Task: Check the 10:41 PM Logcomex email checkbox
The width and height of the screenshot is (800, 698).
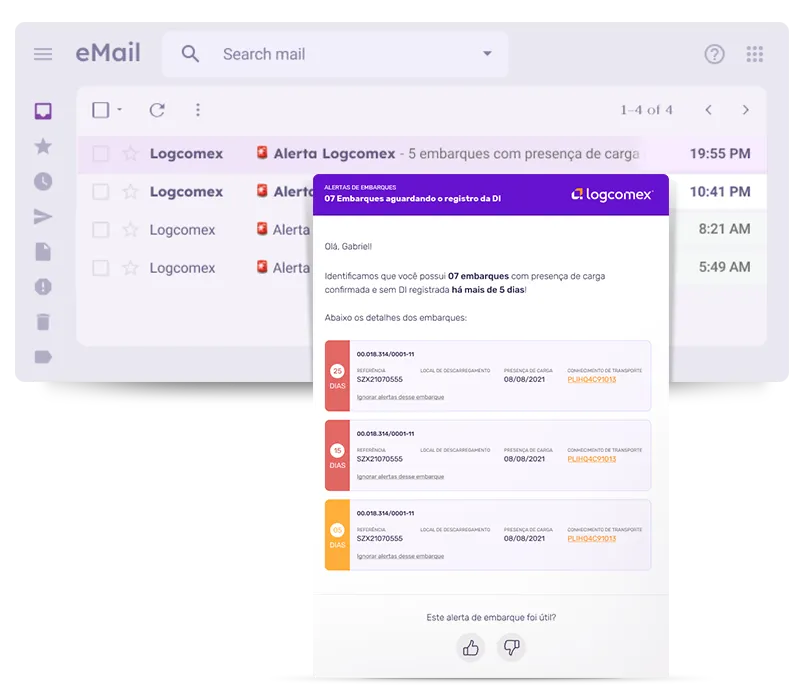Action: tap(101, 192)
